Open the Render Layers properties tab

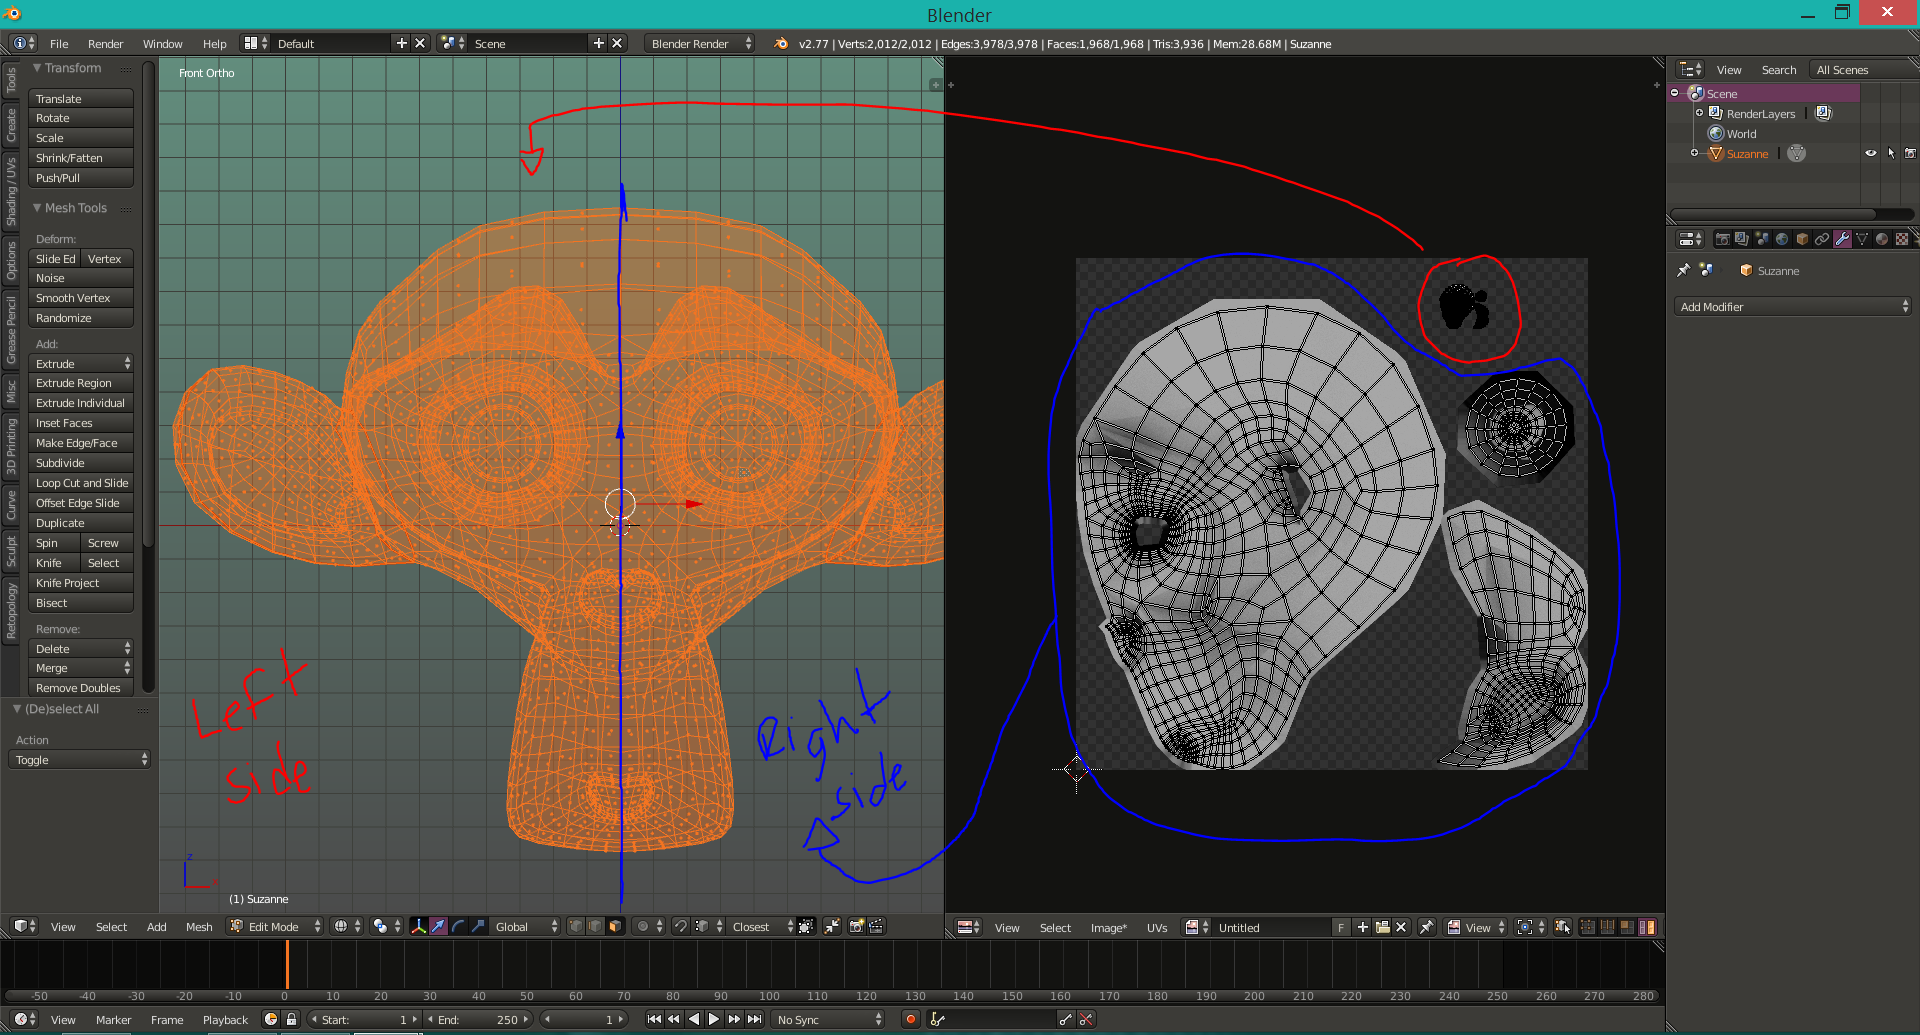(x=1742, y=239)
